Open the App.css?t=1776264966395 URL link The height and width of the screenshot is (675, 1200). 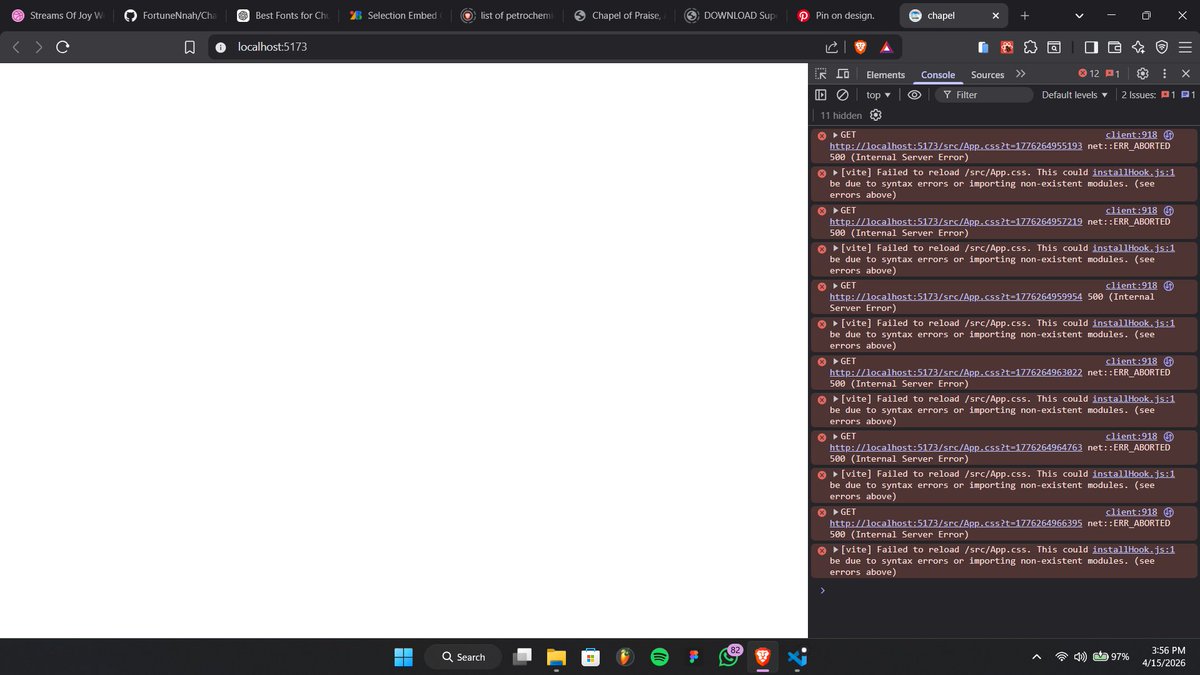[x=956, y=523]
